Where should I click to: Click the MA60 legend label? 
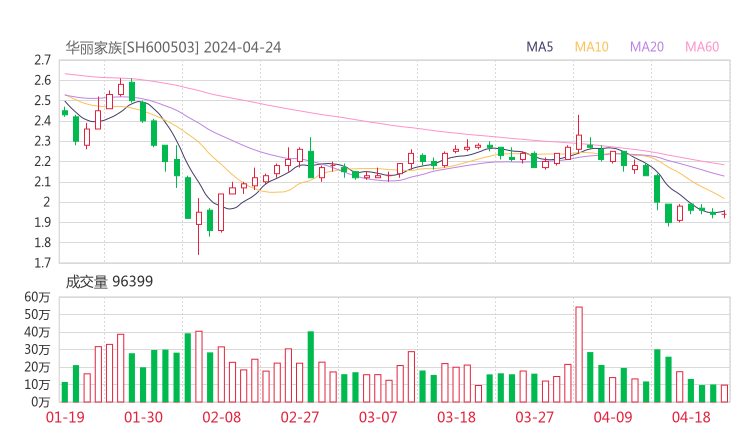point(702,47)
